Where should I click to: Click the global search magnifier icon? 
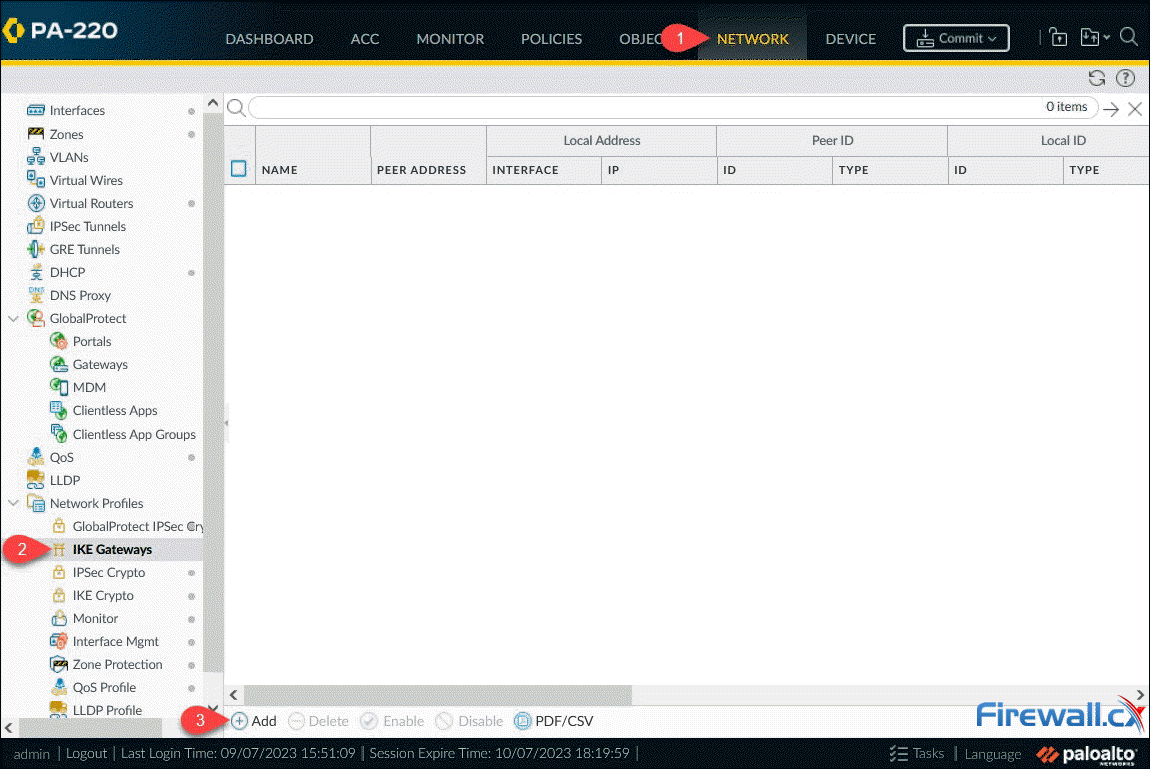click(1129, 37)
